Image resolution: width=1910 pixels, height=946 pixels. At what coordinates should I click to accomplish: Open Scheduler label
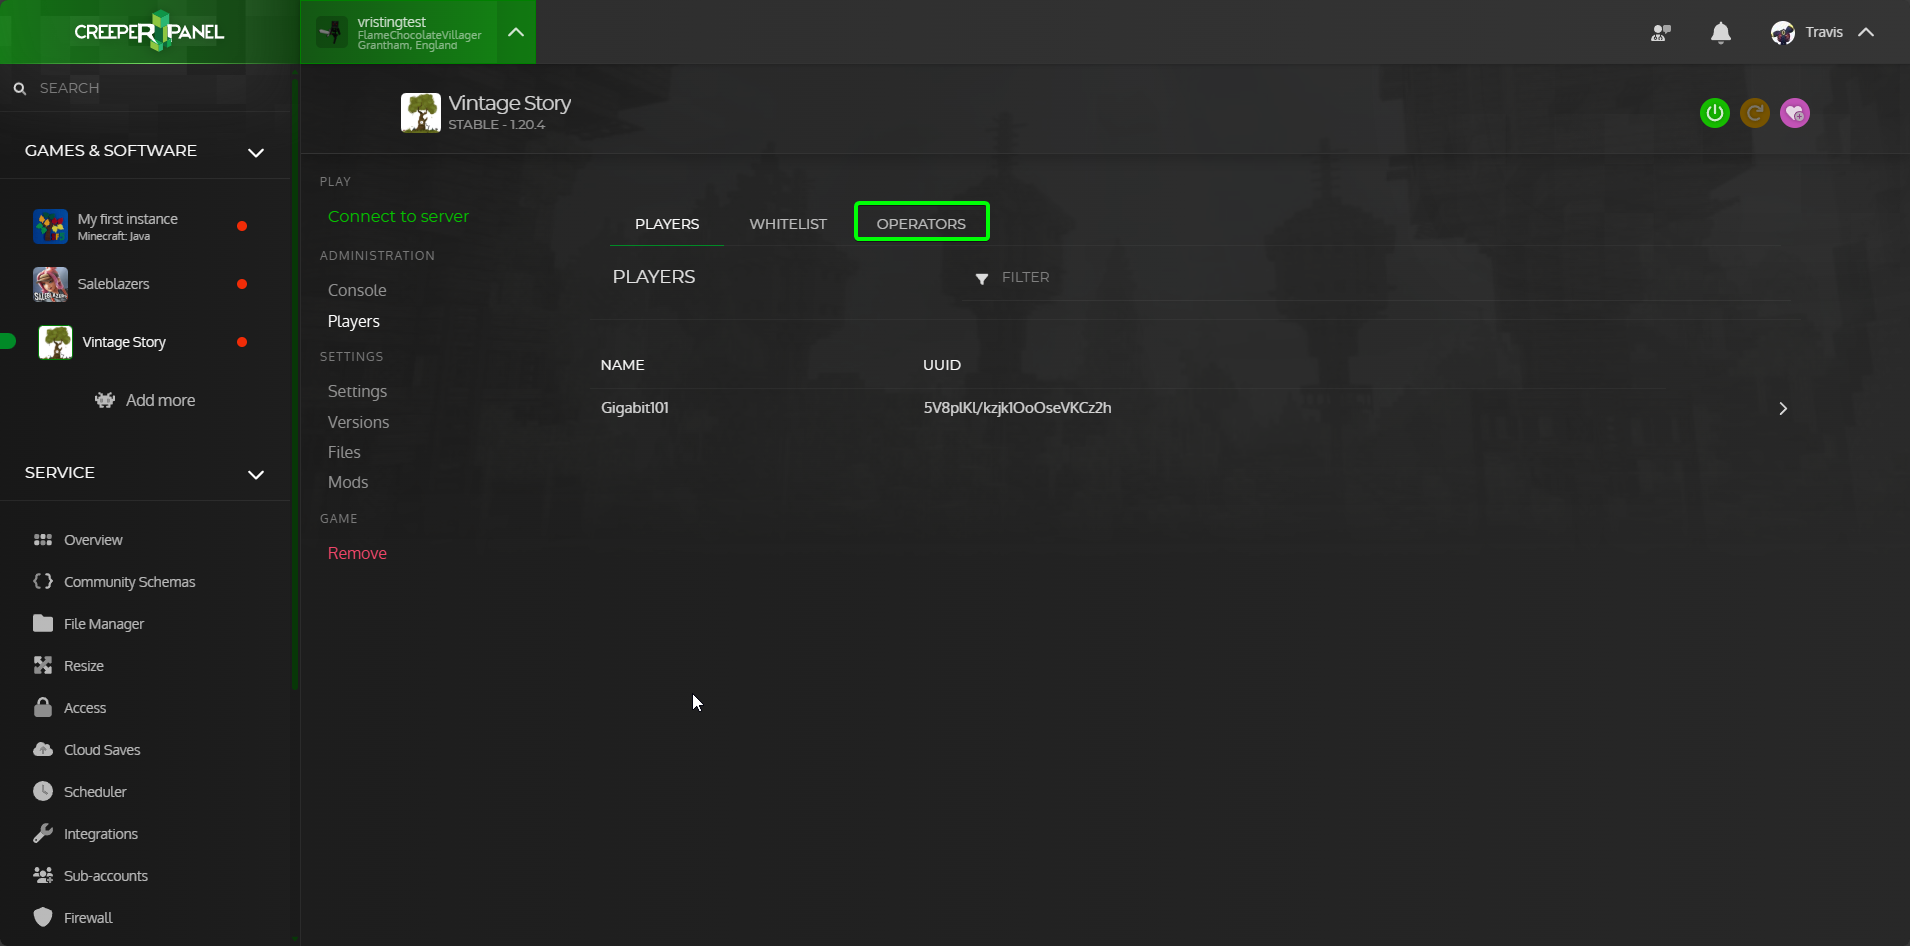(x=95, y=792)
